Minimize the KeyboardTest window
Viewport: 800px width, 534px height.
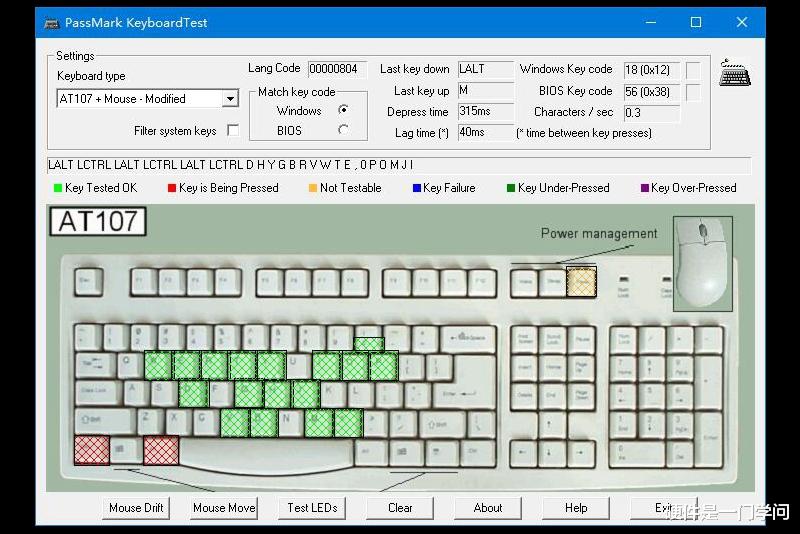click(651, 22)
